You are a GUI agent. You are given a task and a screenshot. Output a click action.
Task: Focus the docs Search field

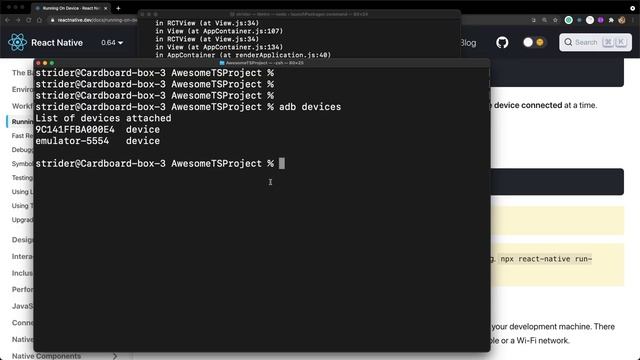tap(595, 42)
